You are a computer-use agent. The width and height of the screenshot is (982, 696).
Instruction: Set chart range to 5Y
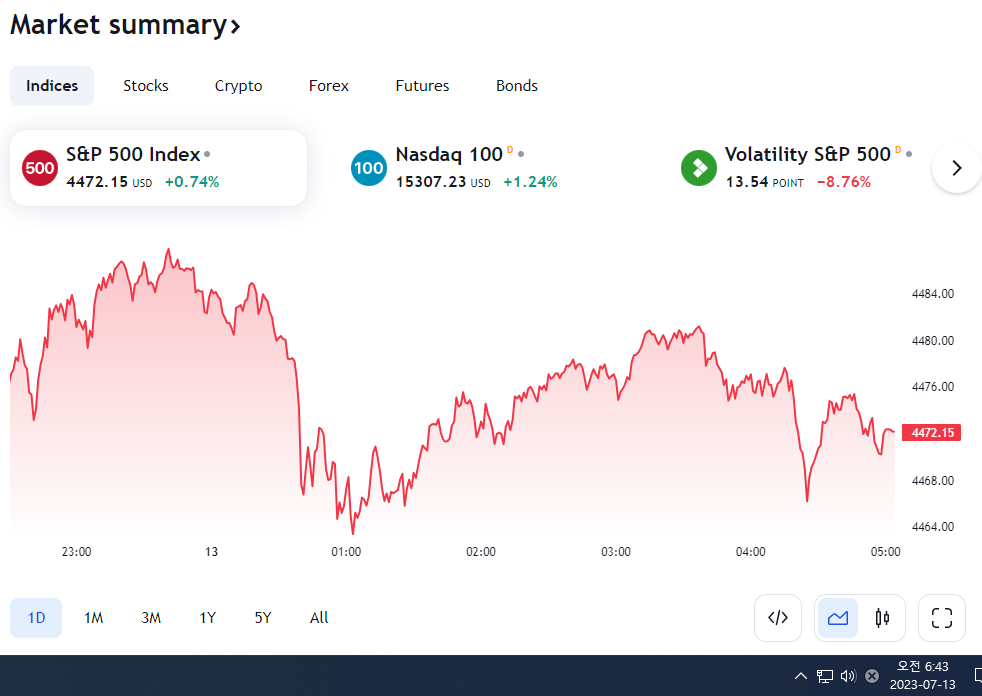pyautogui.click(x=263, y=618)
